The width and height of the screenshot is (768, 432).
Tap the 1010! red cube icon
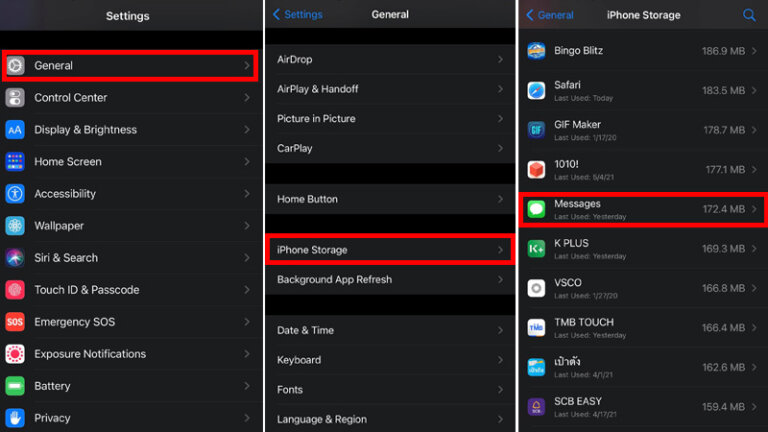[536, 169]
